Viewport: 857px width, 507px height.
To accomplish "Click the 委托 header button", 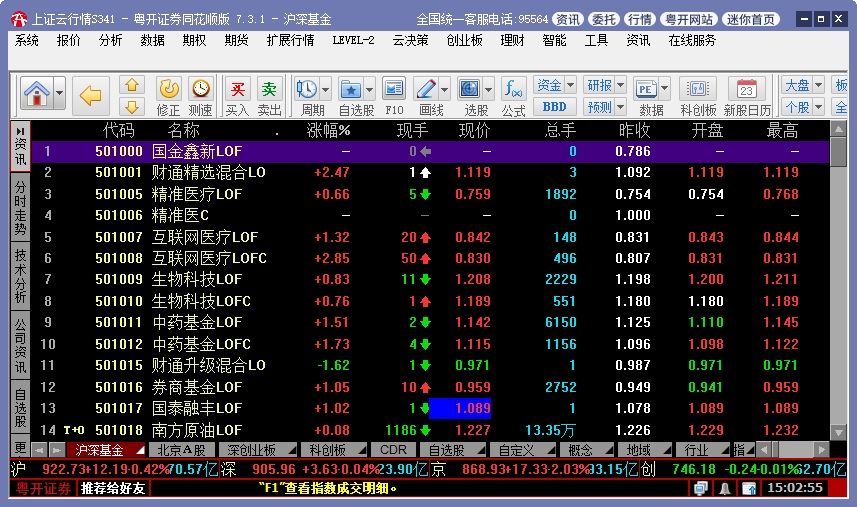I will click(603, 20).
